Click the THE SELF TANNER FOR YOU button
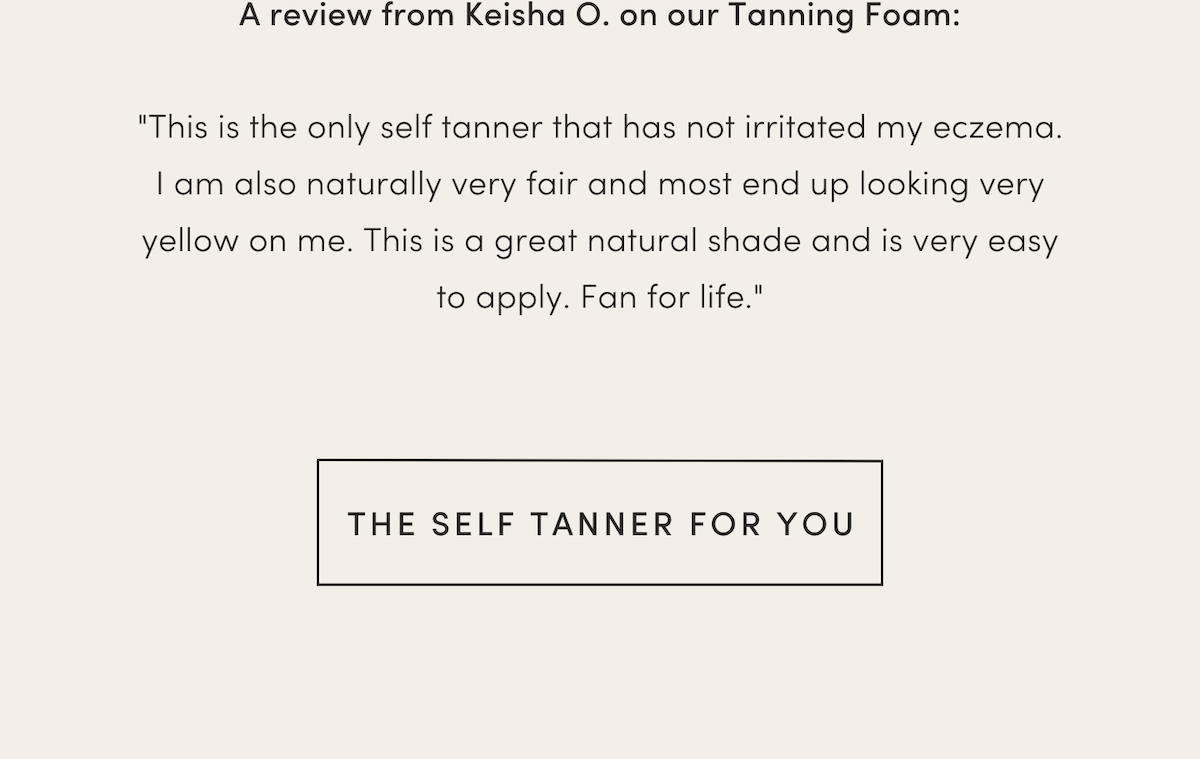The image size is (1200, 759). (x=600, y=523)
